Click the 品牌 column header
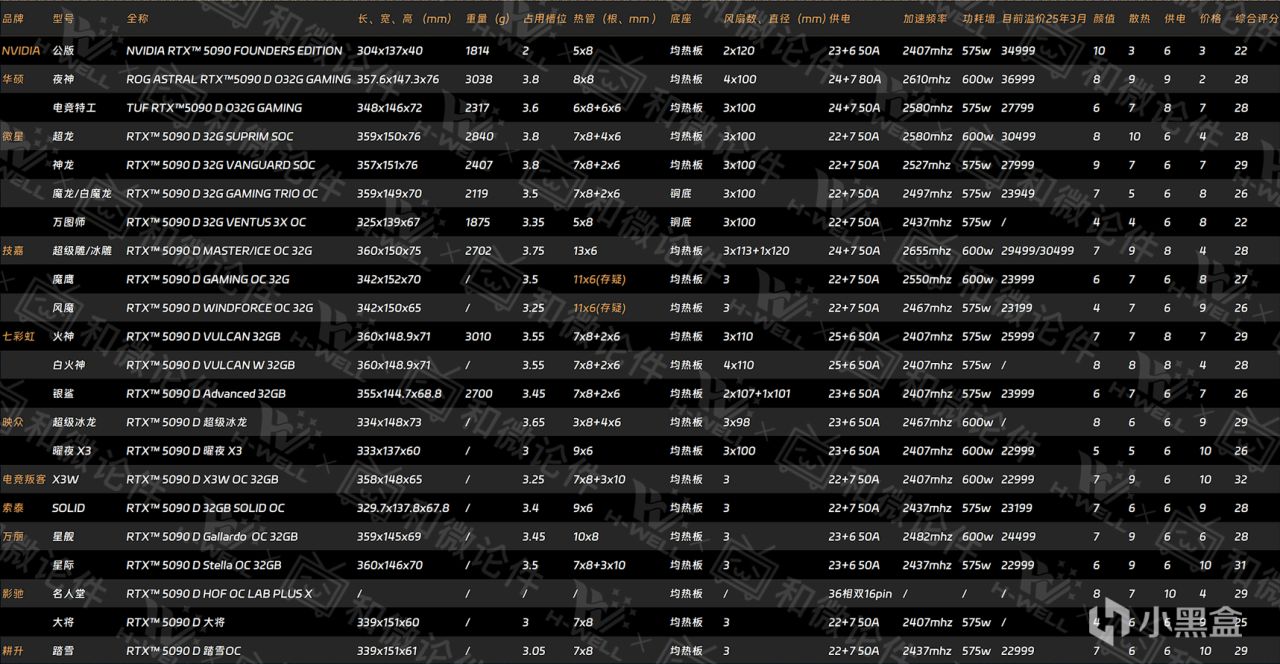The width and height of the screenshot is (1280, 664). (x=14, y=19)
